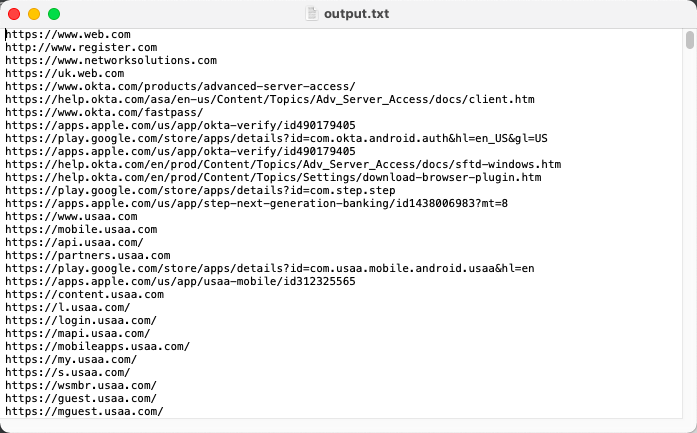697x433 pixels.
Task: Click the help.okta.com client.htm URL
Action: [270, 100]
